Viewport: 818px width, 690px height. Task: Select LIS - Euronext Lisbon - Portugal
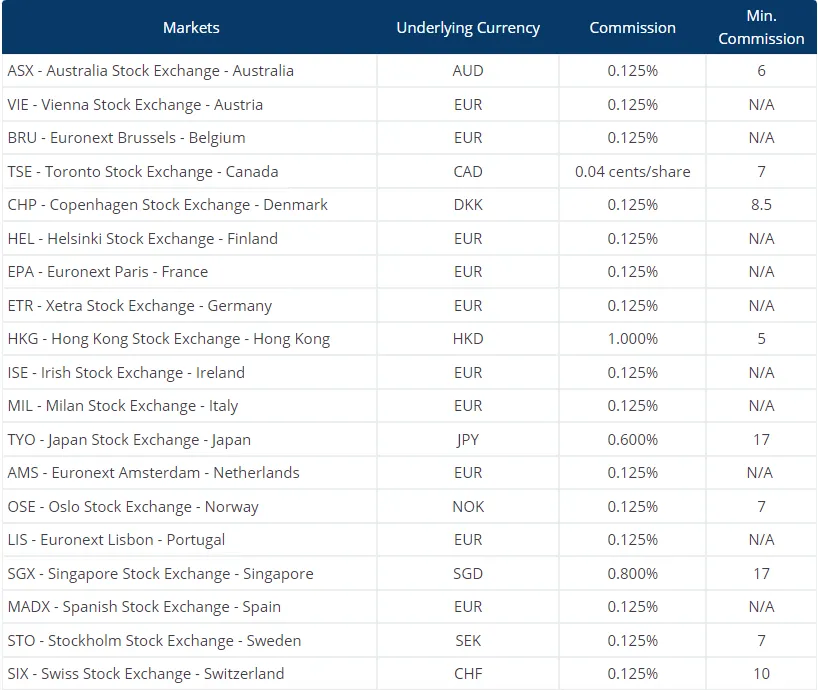pyautogui.click(x=116, y=540)
